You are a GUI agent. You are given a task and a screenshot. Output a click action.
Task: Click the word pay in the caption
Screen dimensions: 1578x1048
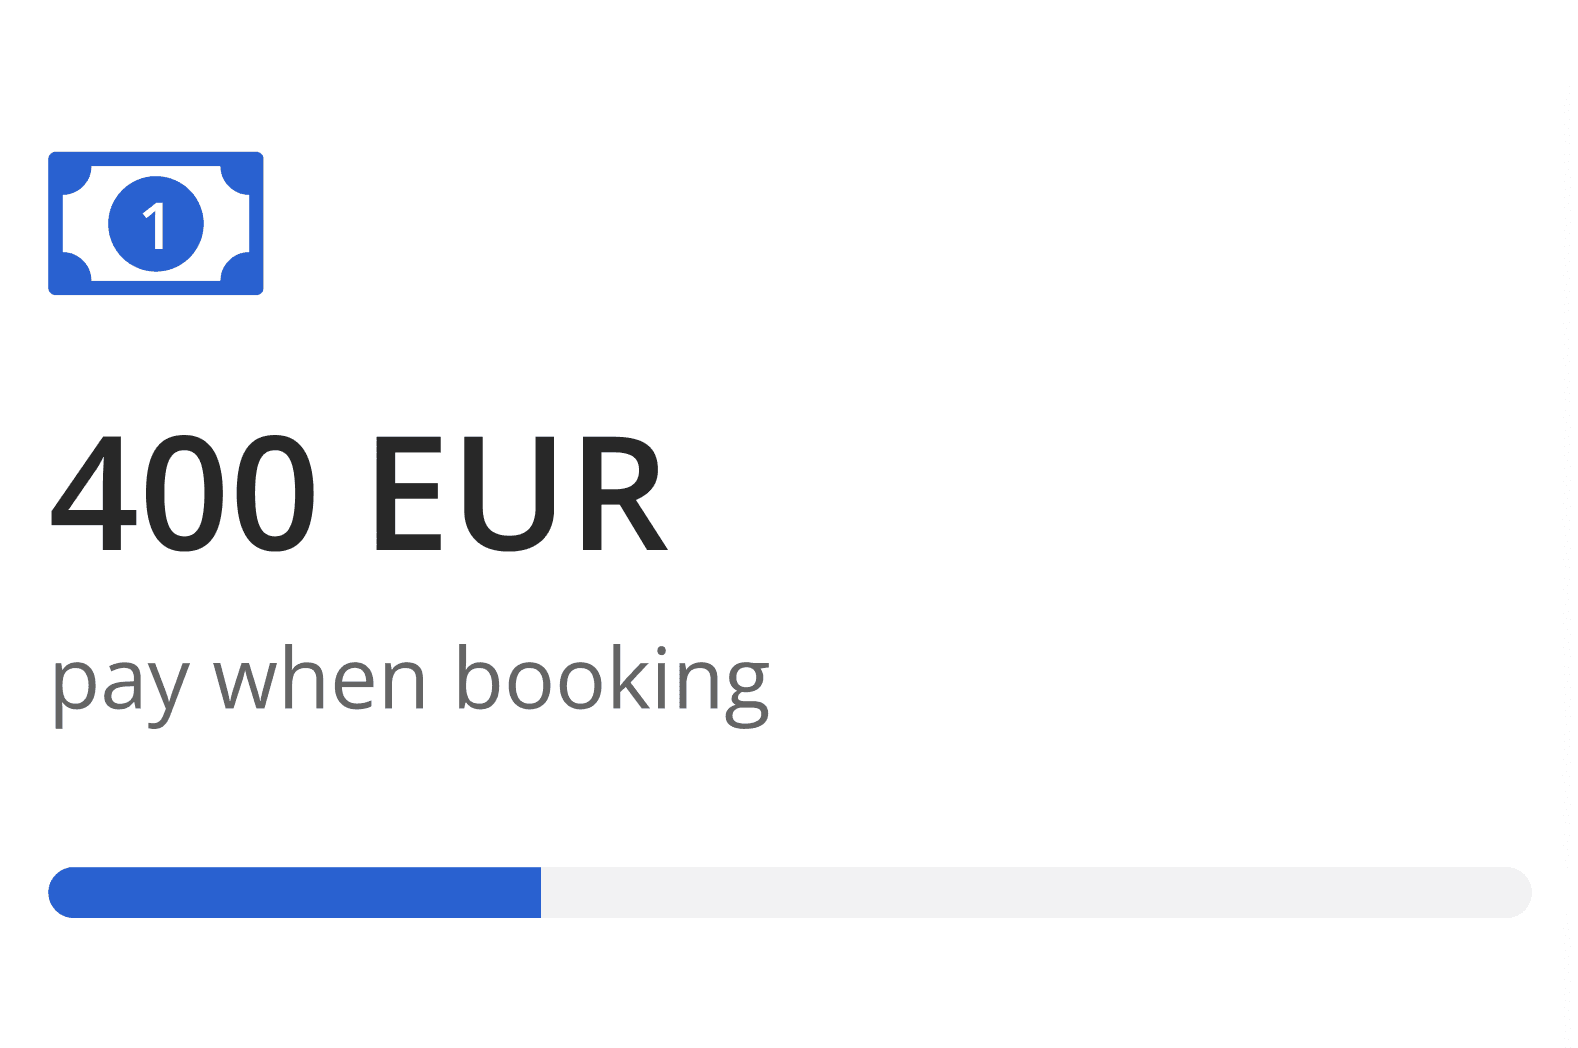click(x=121, y=692)
